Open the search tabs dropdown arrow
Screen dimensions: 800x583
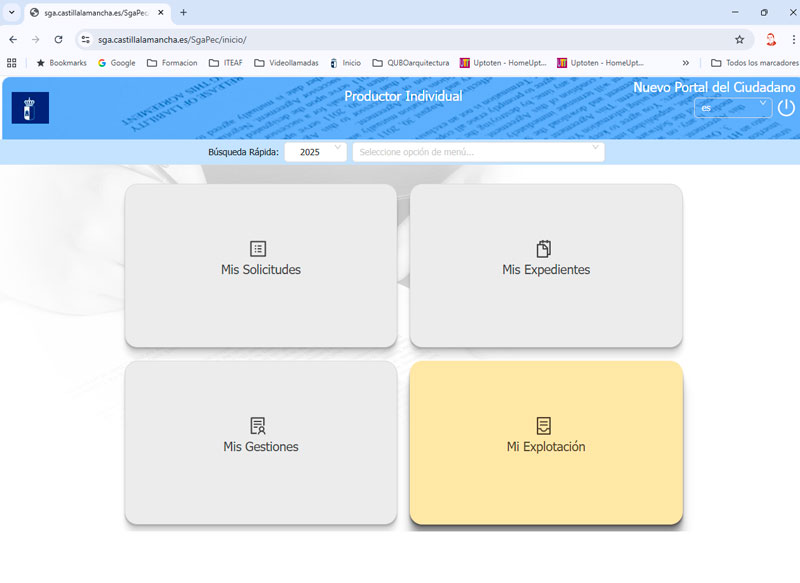11,12
